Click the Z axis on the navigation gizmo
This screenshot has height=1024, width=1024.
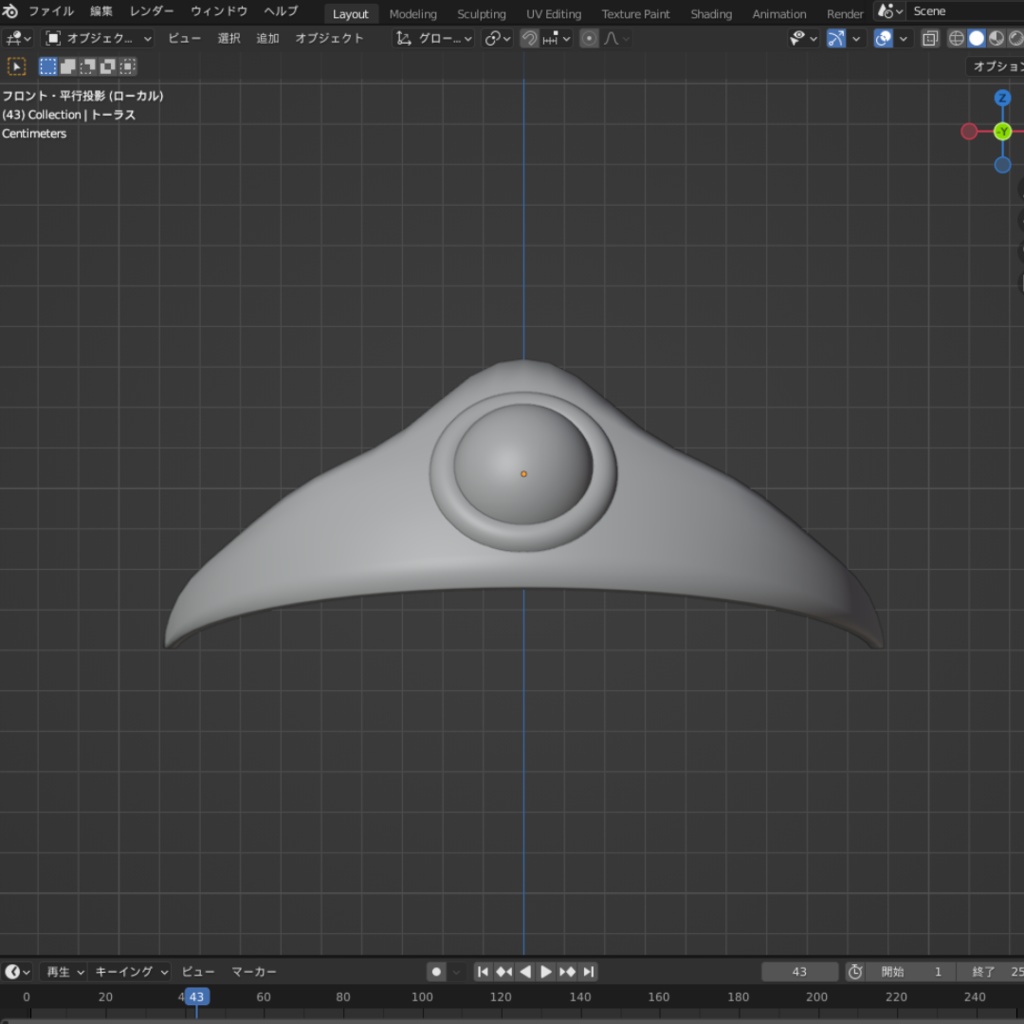pos(1002,98)
